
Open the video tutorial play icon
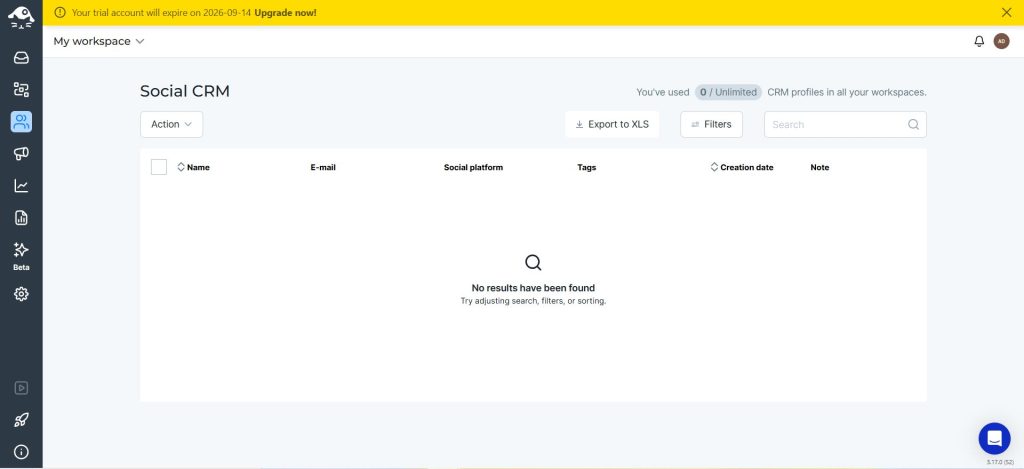click(21, 388)
